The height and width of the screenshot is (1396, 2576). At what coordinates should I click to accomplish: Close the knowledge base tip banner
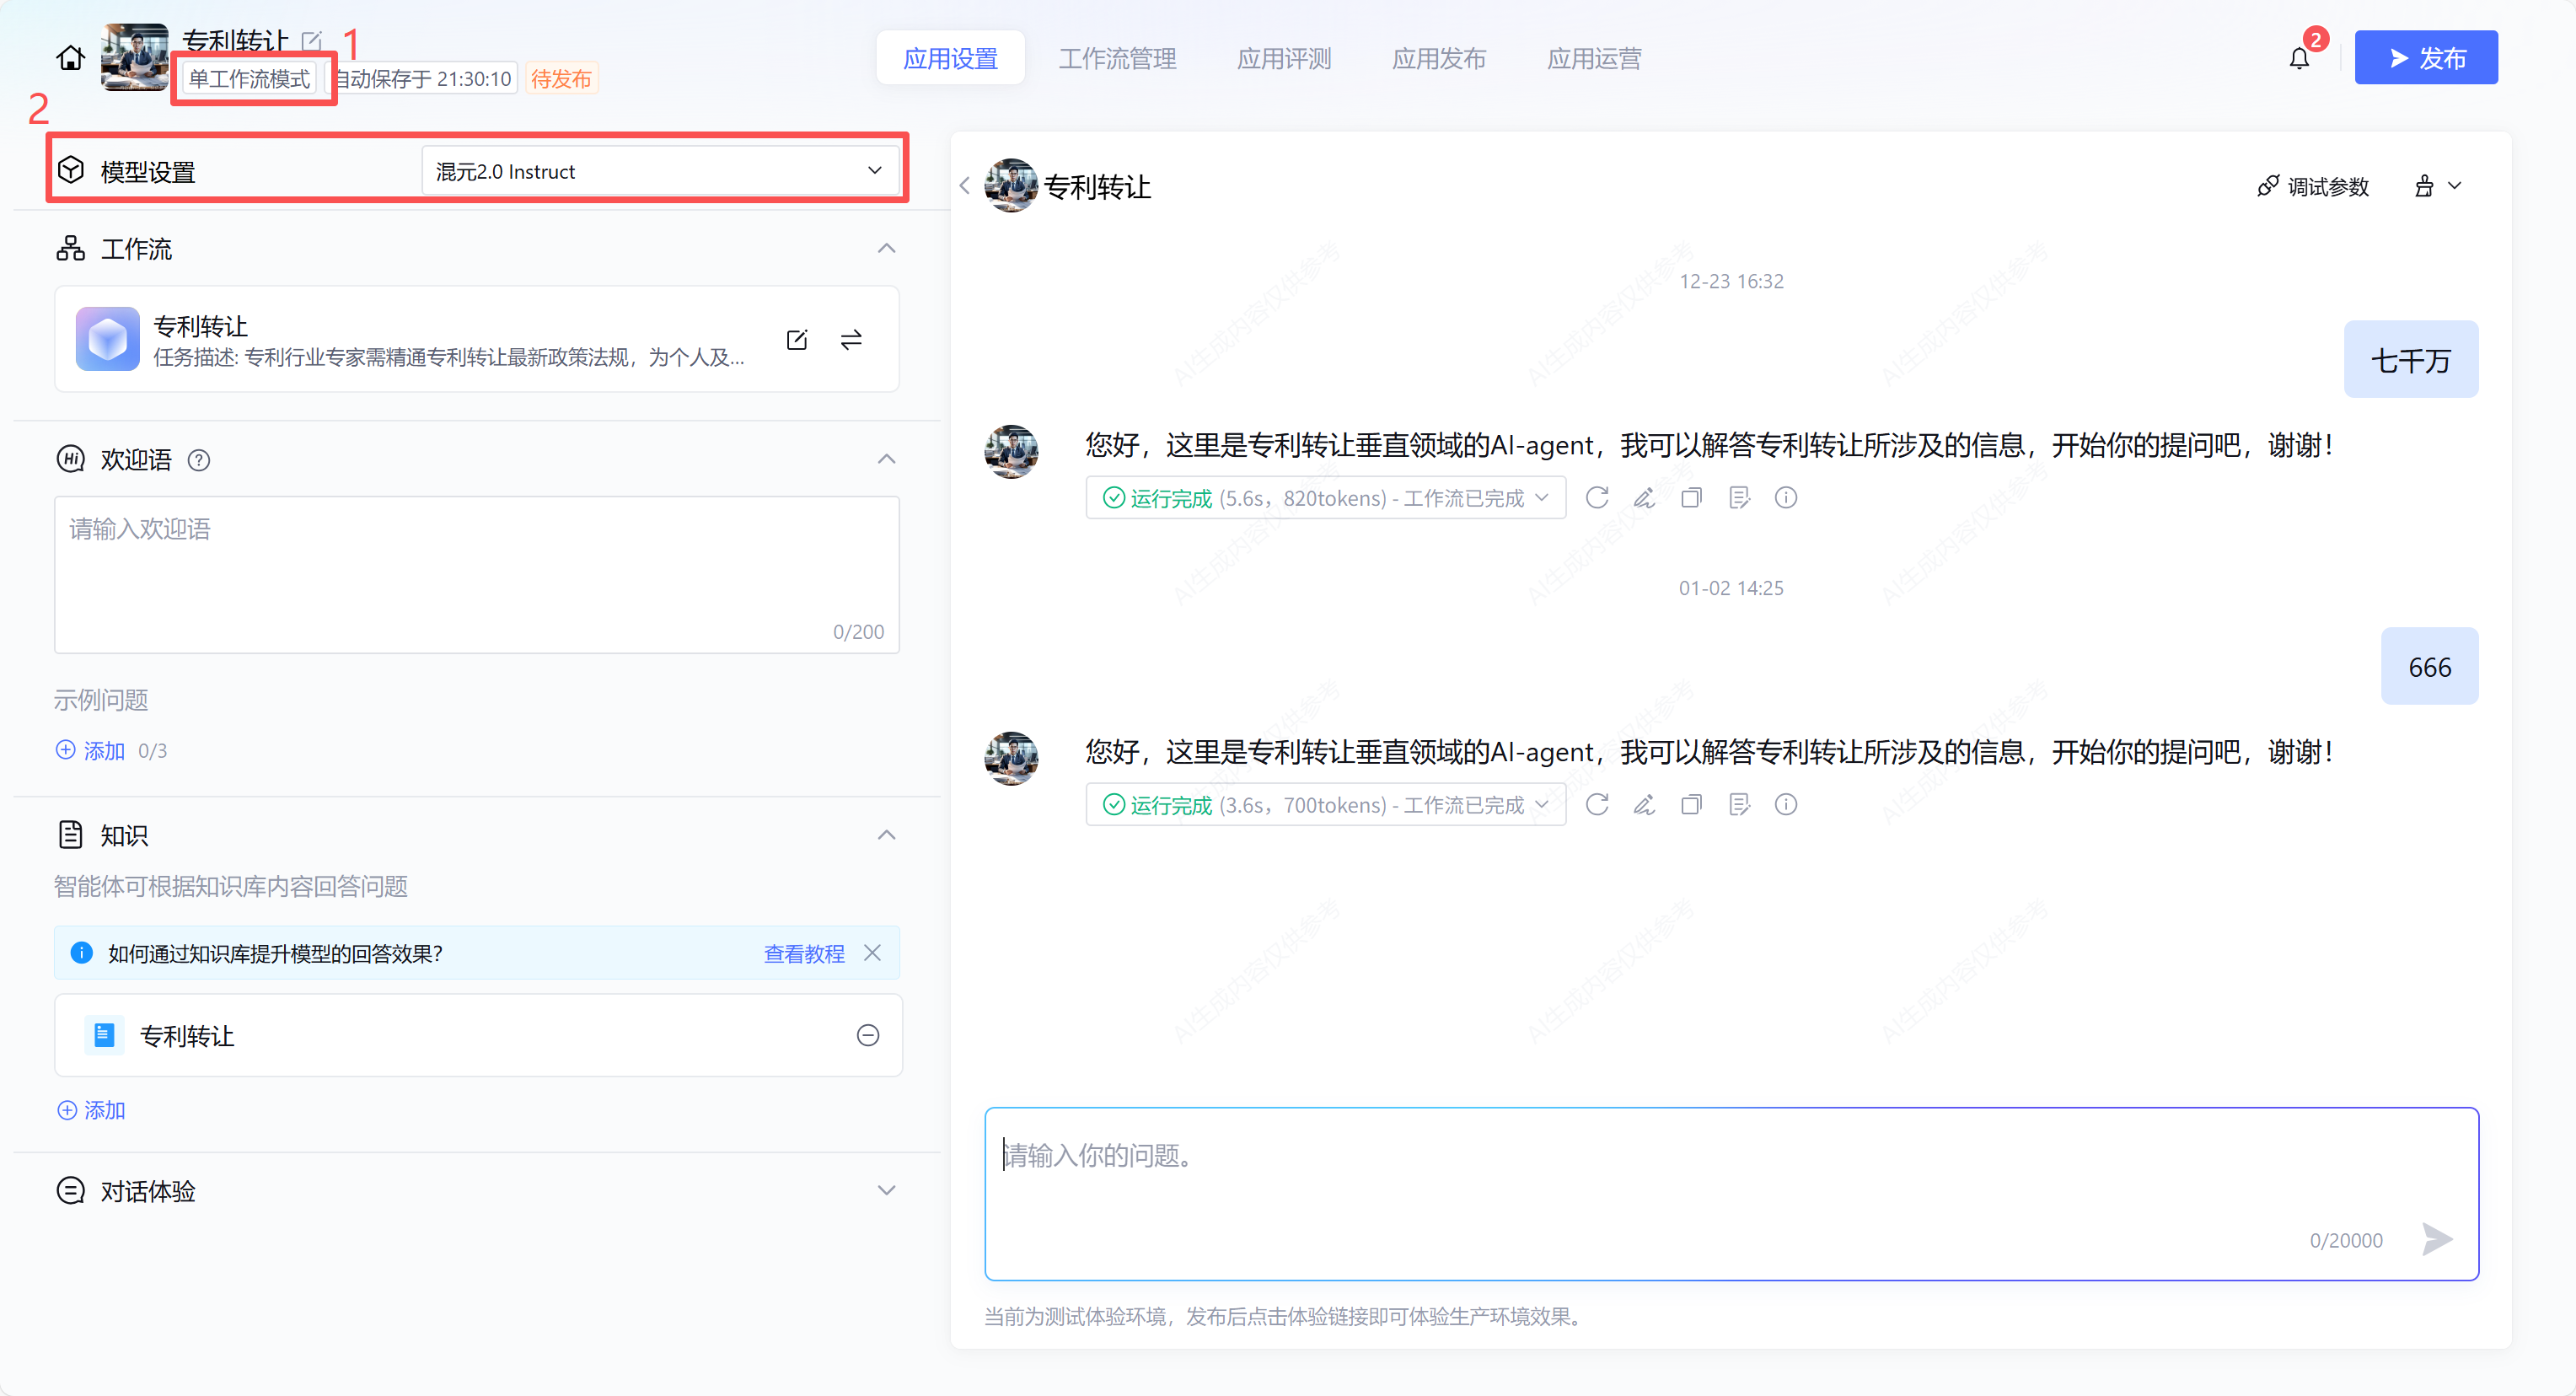click(x=872, y=953)
